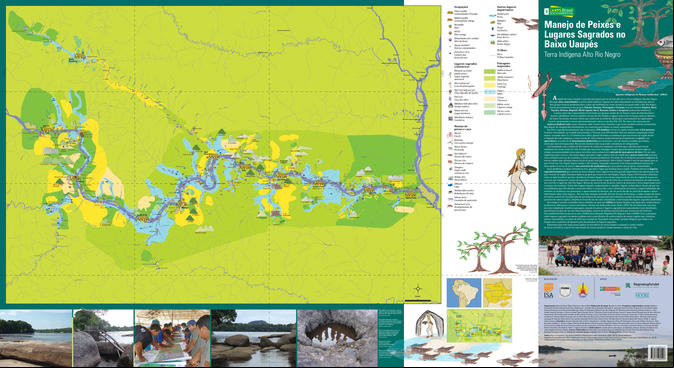The image size is (674, 368).
Task: Click the gray fish drawing in title corner
Action: [x=665, y=41]
